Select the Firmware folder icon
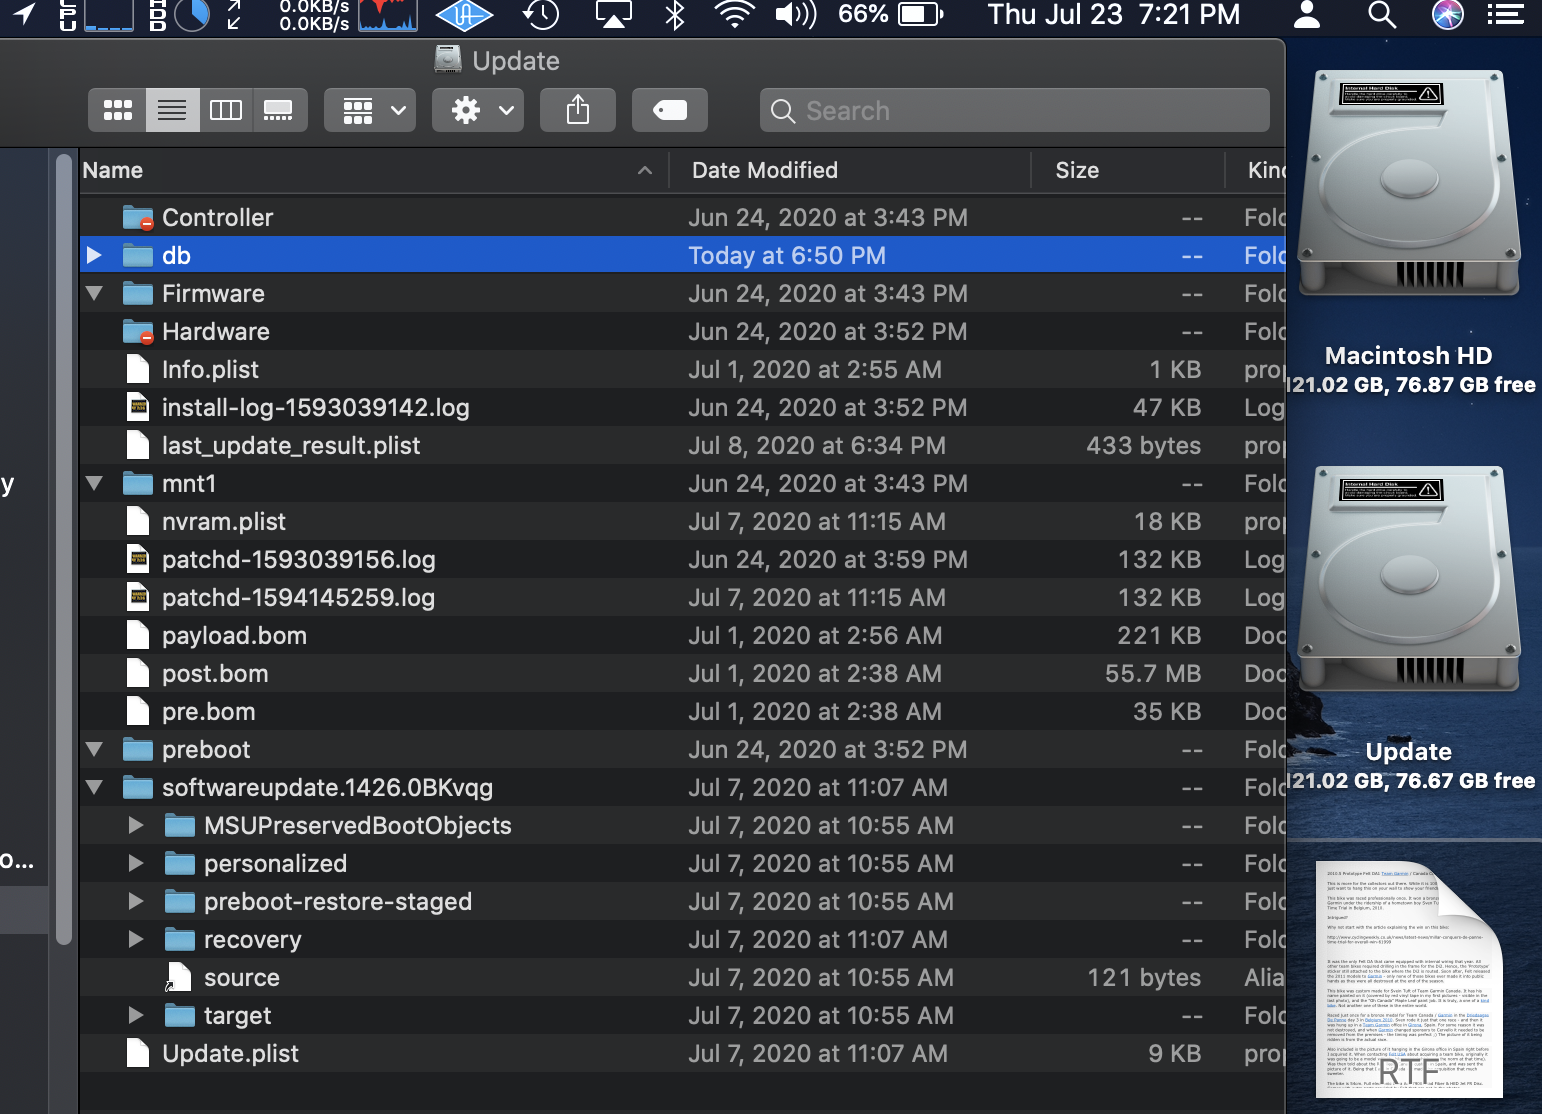Viewport: 1542px width, 1114px height. coord(138,293)
